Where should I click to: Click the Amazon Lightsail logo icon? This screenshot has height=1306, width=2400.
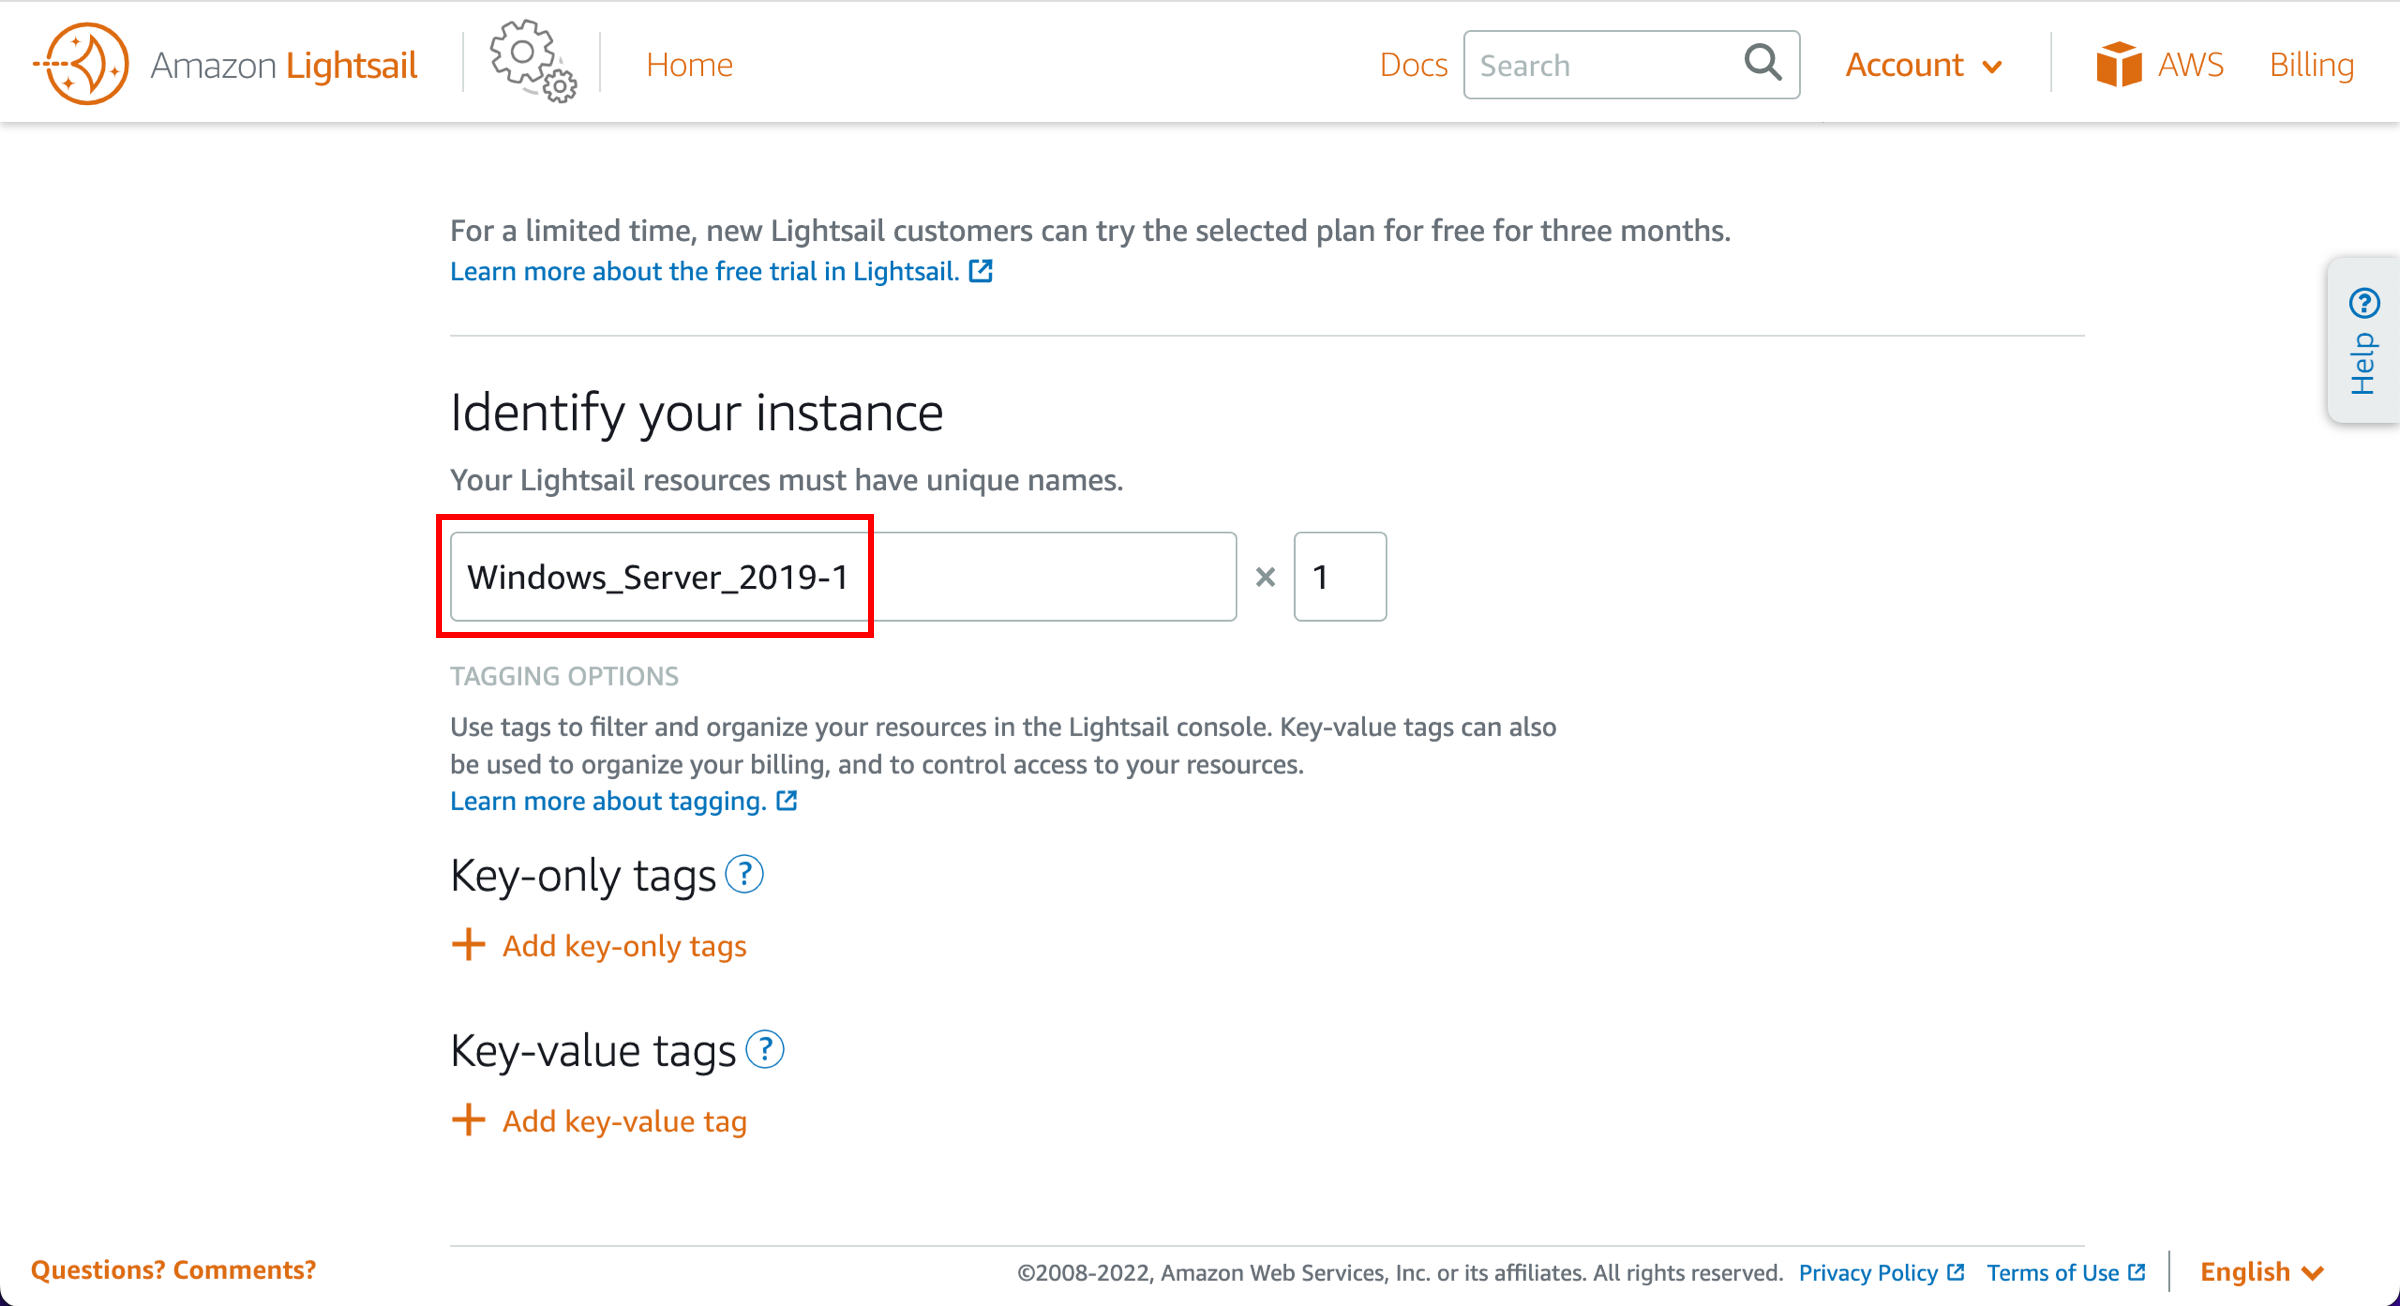pos(76,64)
